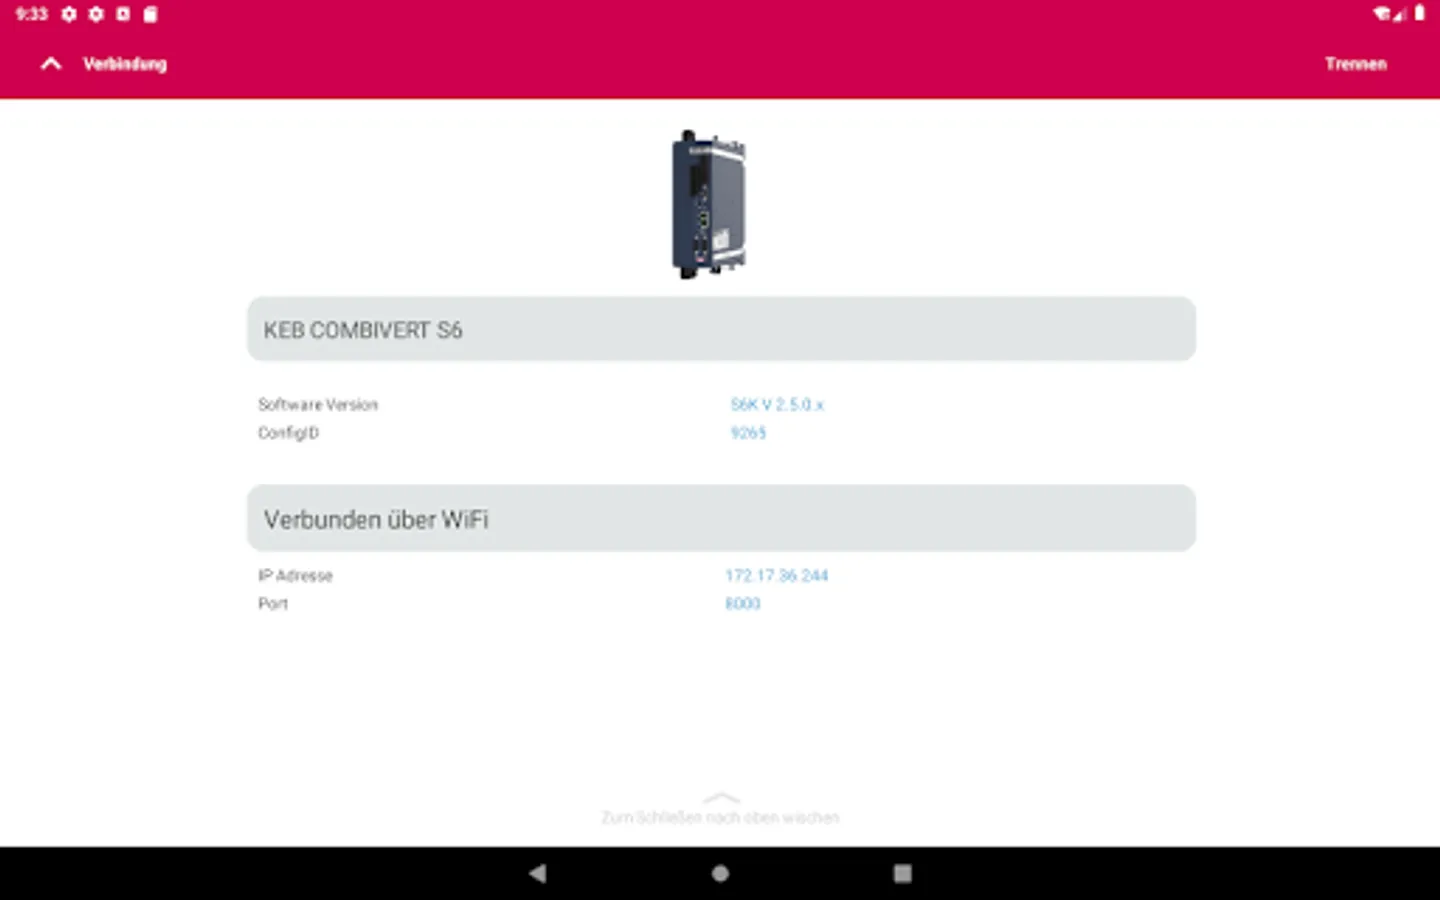Tap the SD card status icon
Image resolution: width=1440 pixels, height=900 pixels.
pos(150,14)
